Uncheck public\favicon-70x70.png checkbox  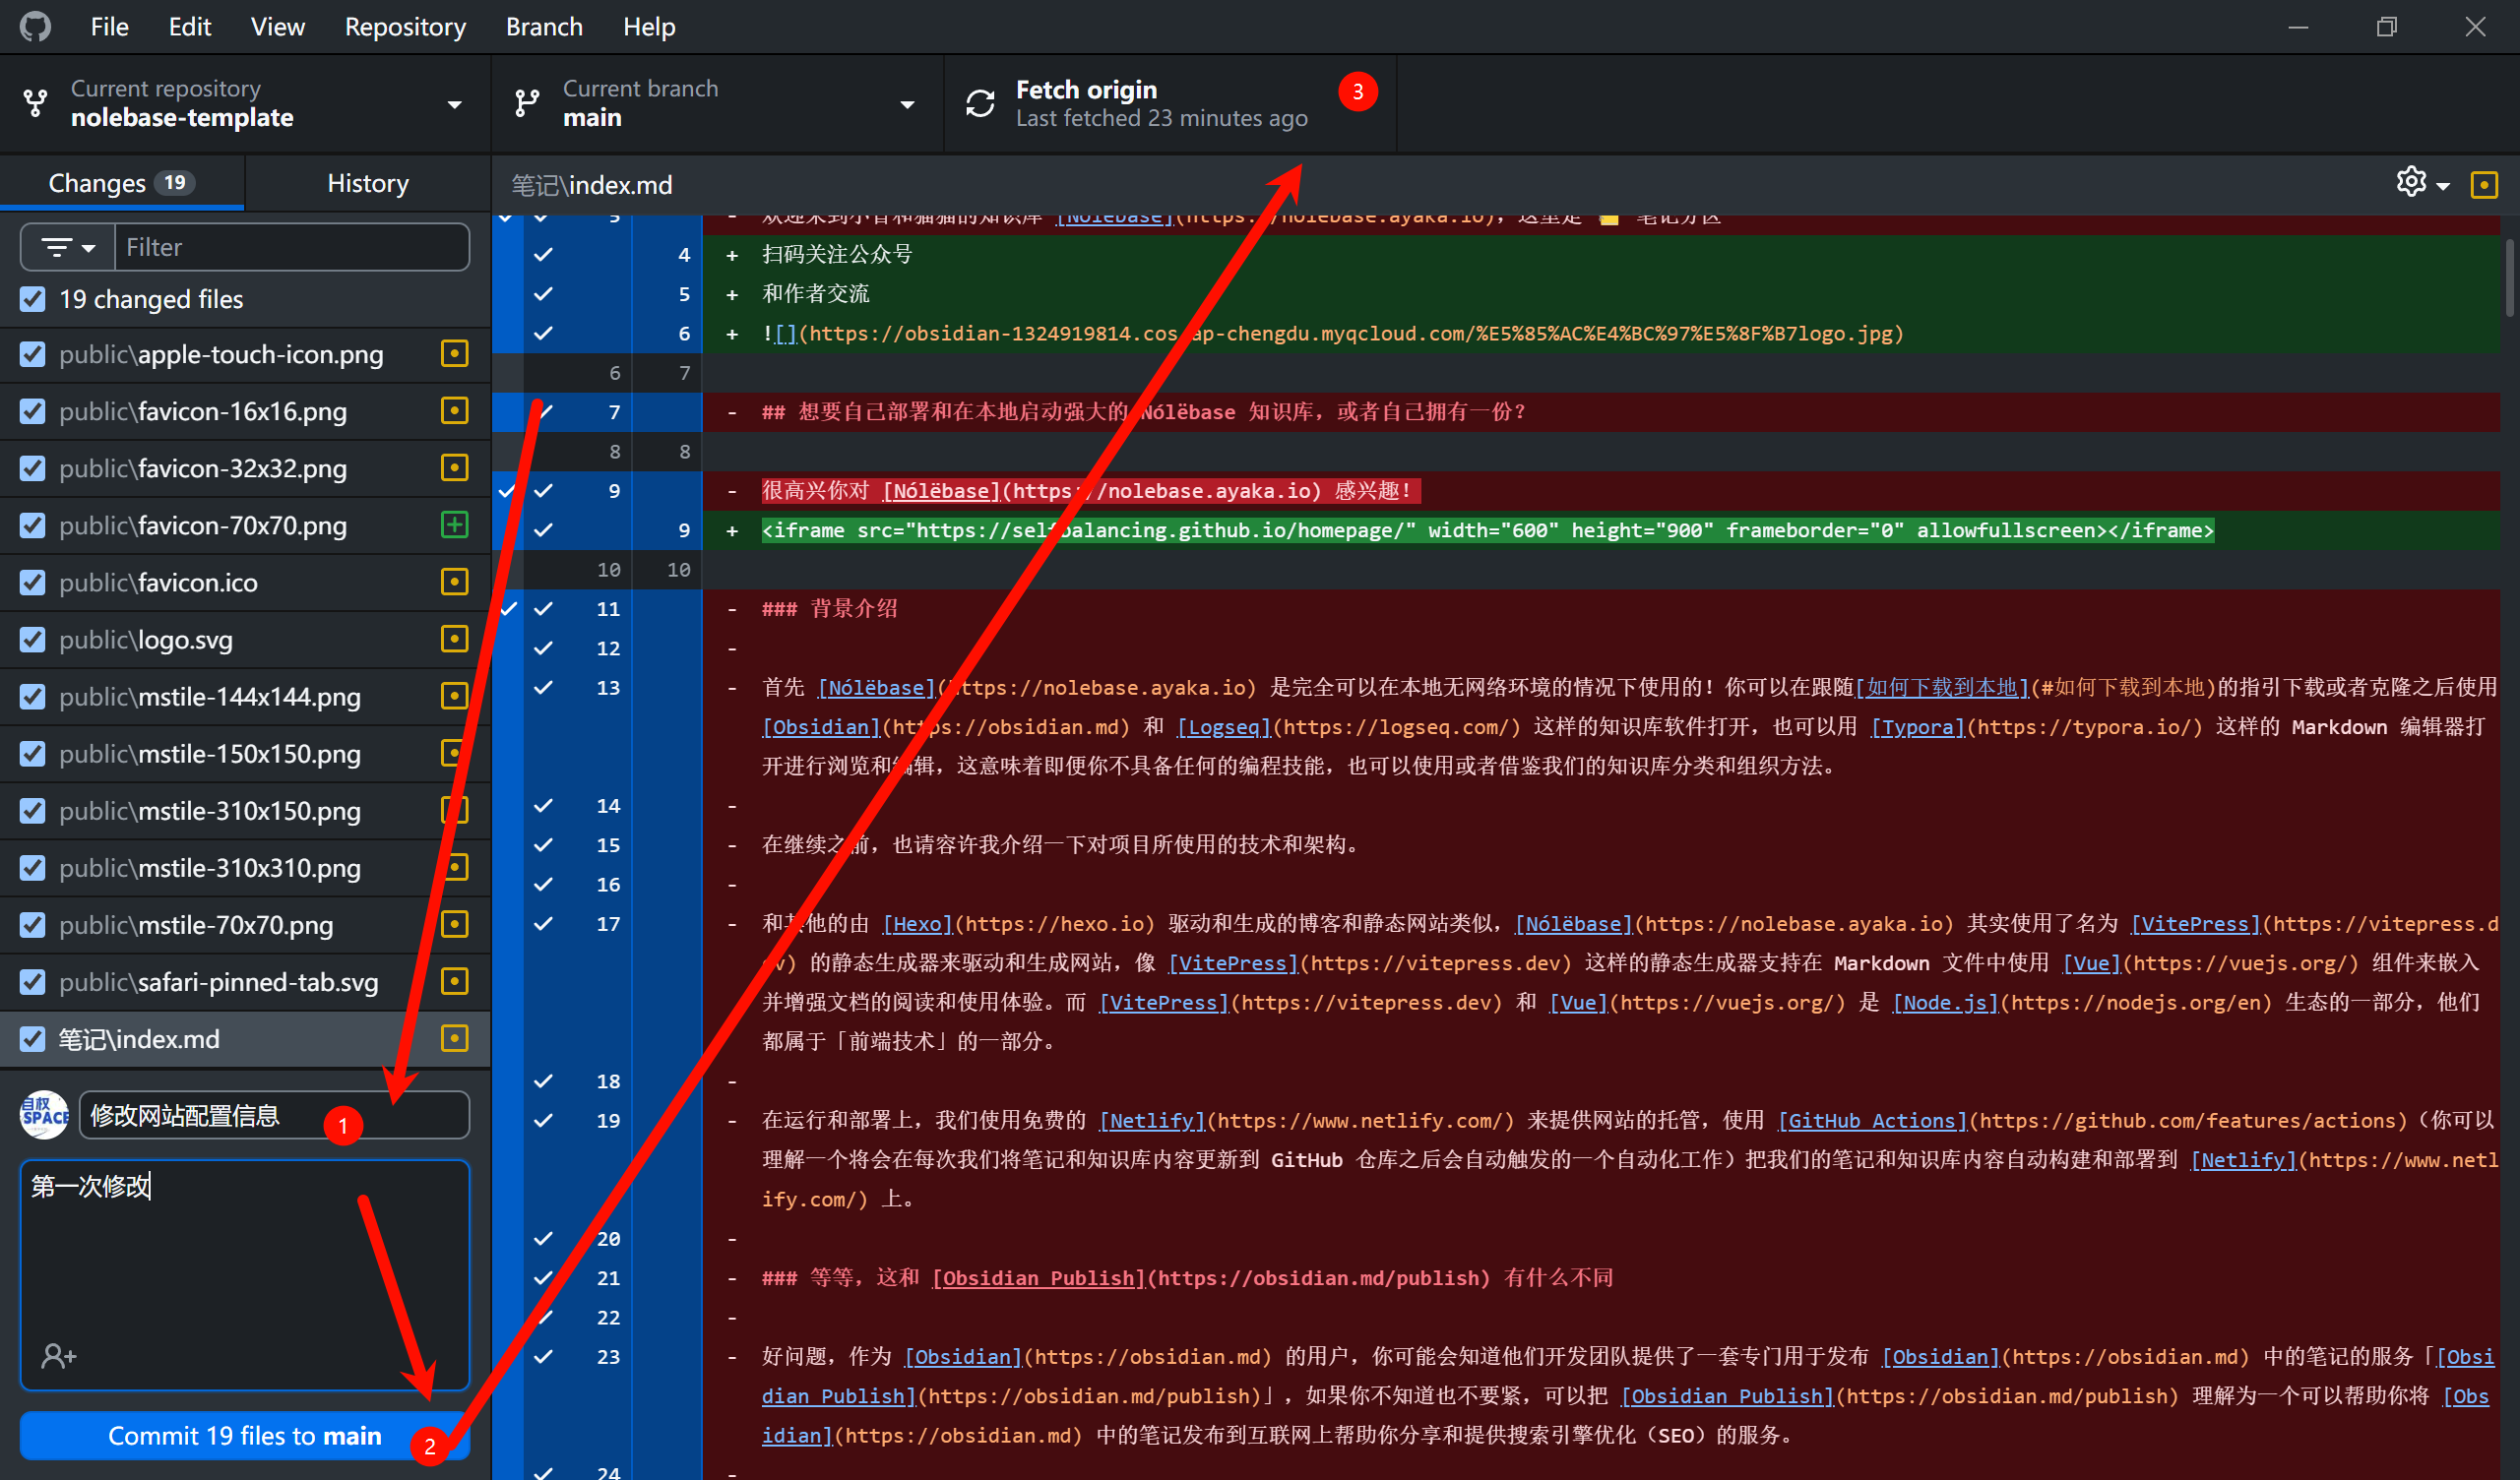click(x=33, y=525)
